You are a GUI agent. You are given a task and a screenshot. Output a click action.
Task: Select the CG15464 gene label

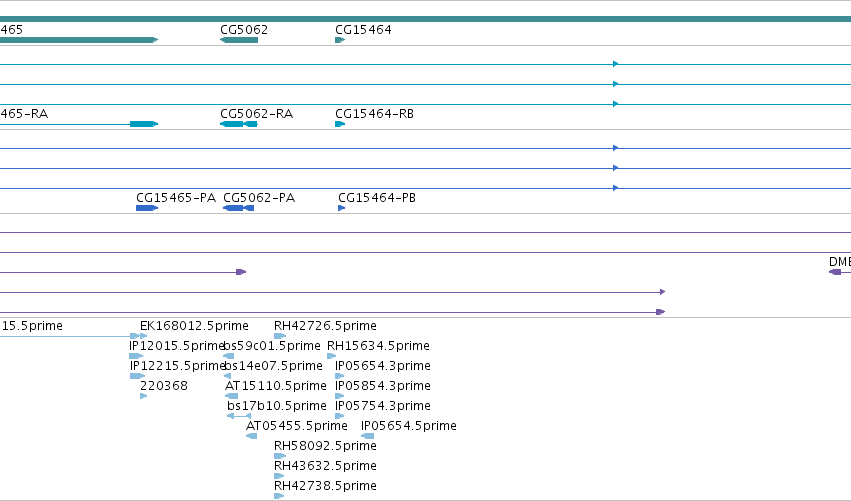(x=363, y=30)
